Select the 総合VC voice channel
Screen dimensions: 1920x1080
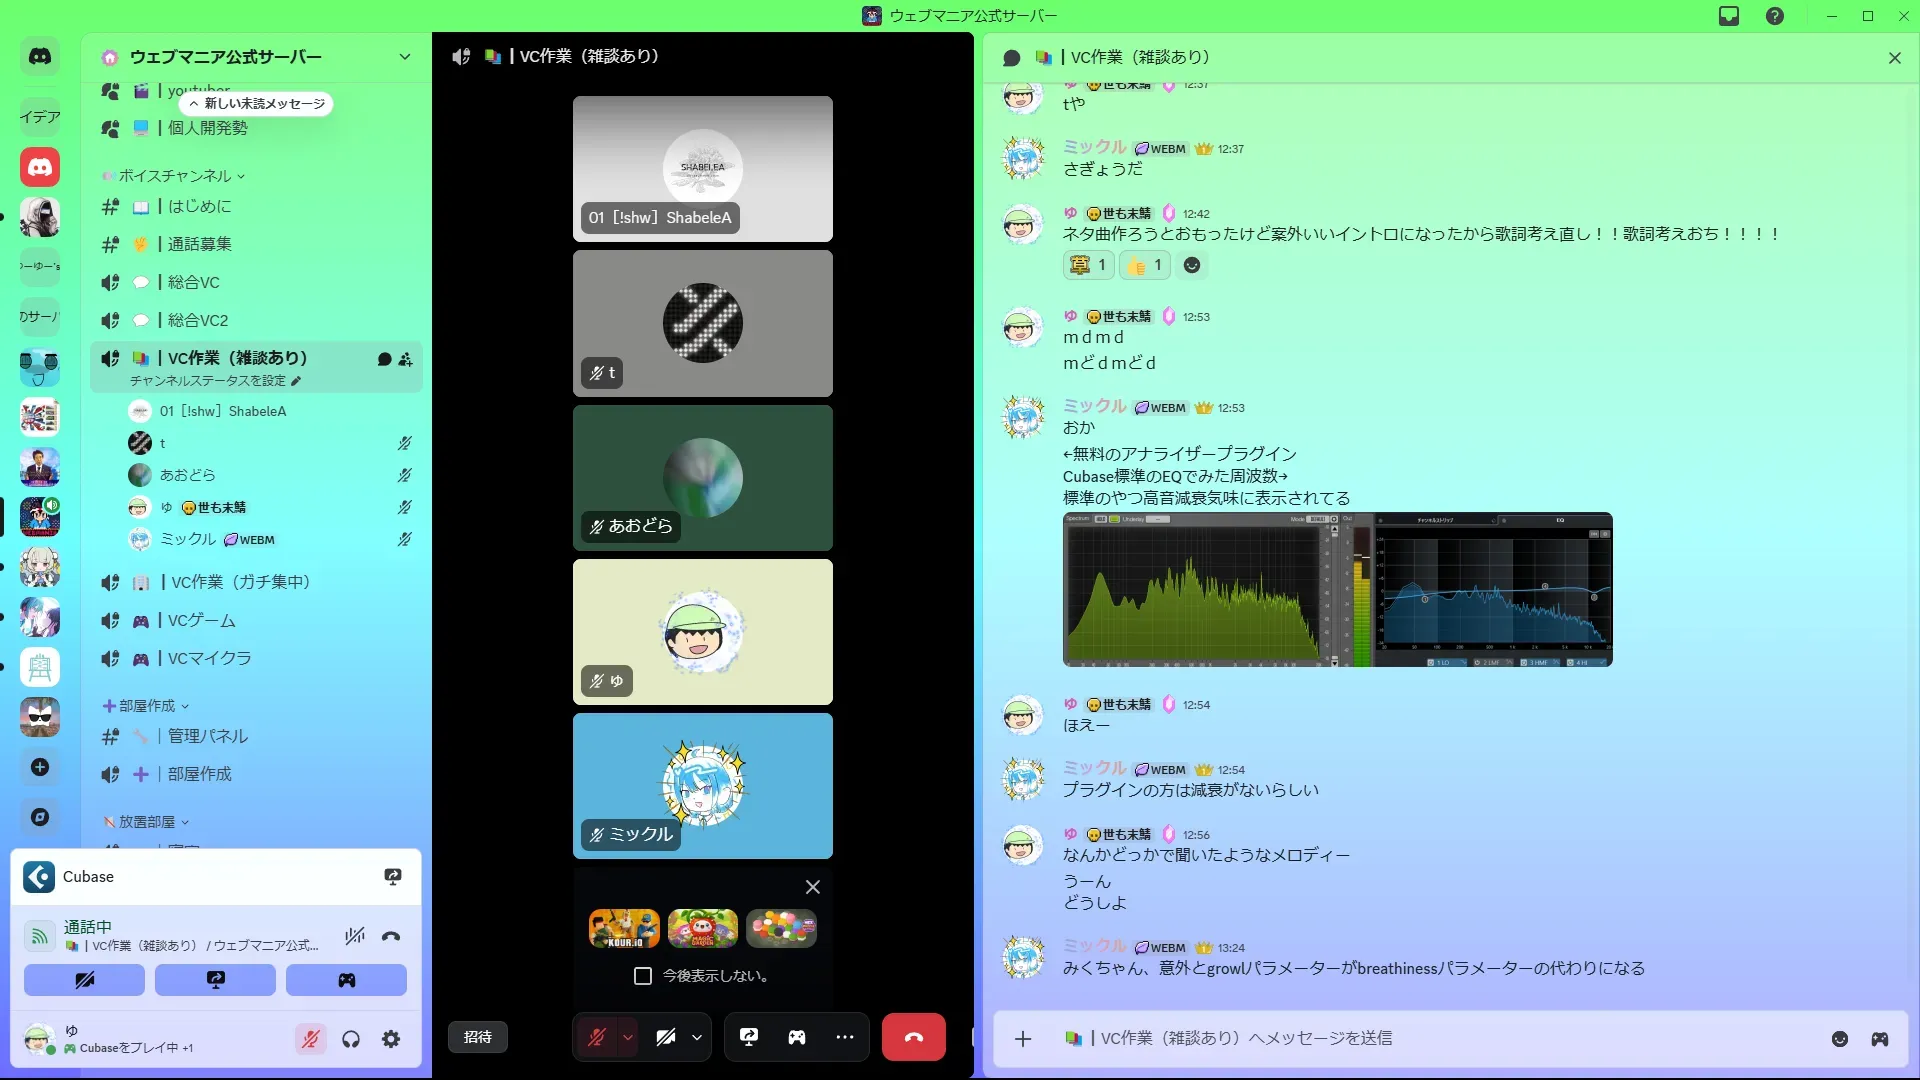194,283
